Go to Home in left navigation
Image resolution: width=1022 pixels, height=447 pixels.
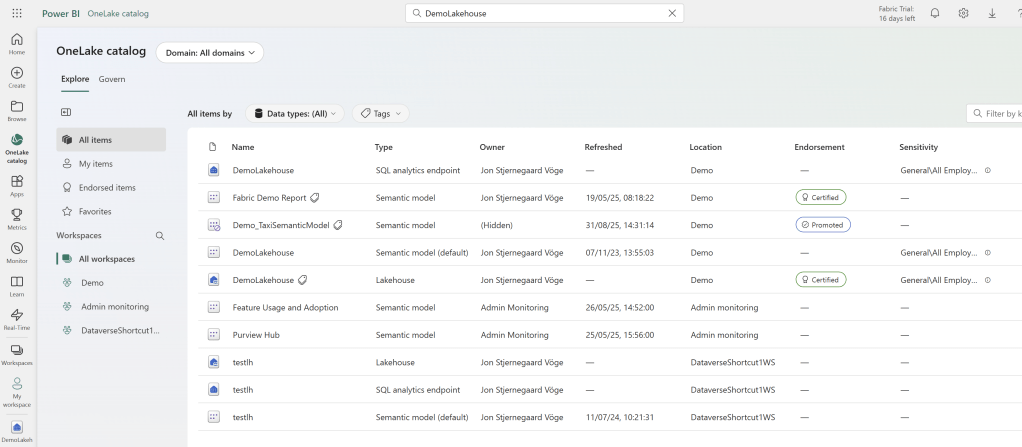coord(16,43)
